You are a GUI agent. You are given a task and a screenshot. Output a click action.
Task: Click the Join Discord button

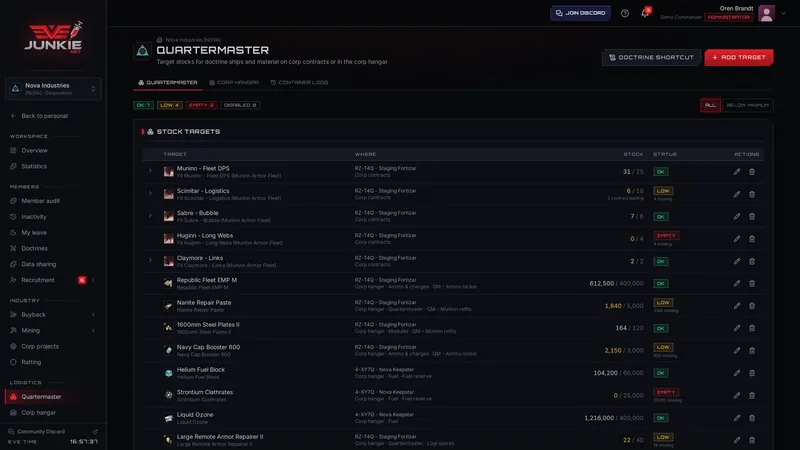(x=580, y=13)
